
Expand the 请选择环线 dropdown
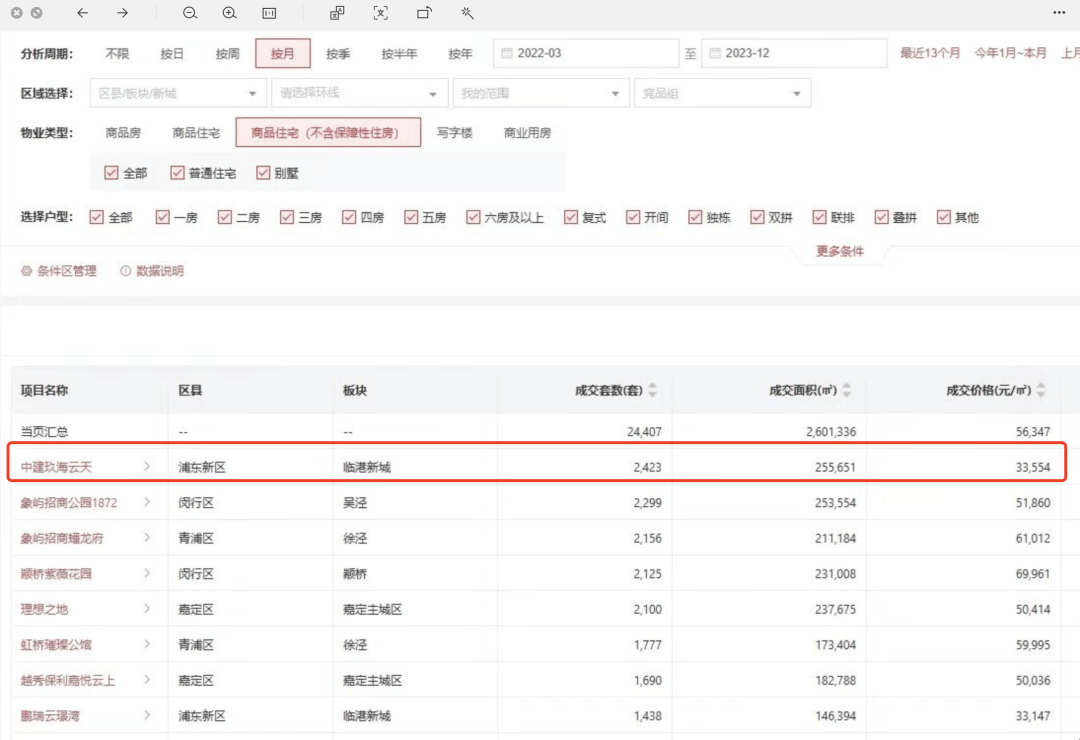(359, 93)
